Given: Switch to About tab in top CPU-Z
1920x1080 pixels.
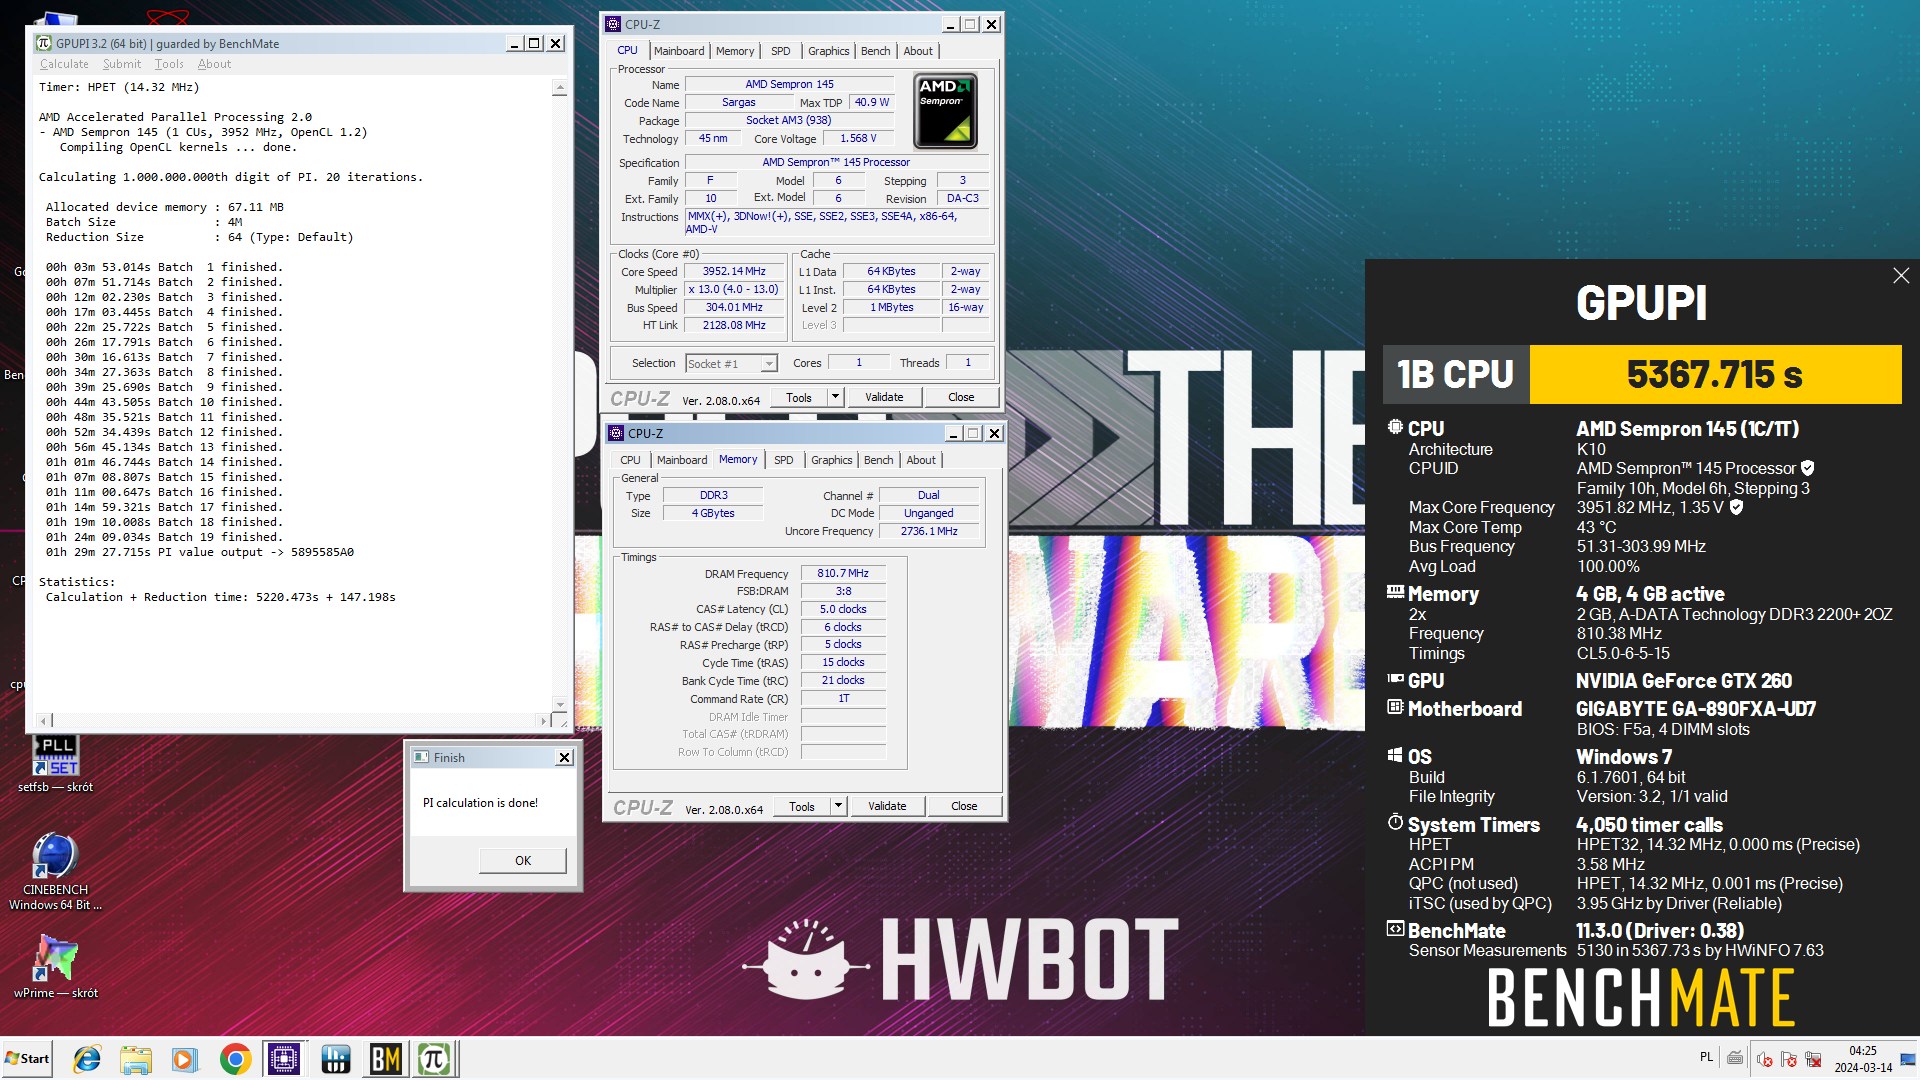Looking at the screenshot, I should click(918, 51).
